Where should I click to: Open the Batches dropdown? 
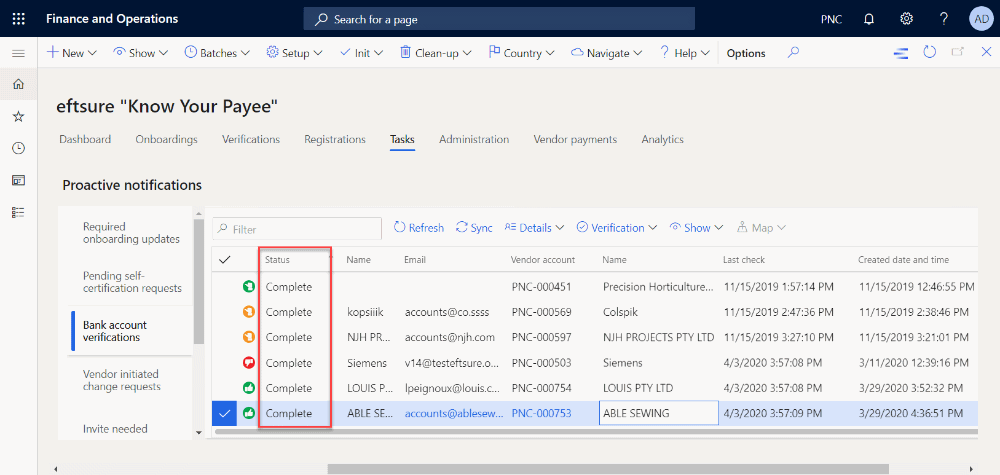[217, 54]
